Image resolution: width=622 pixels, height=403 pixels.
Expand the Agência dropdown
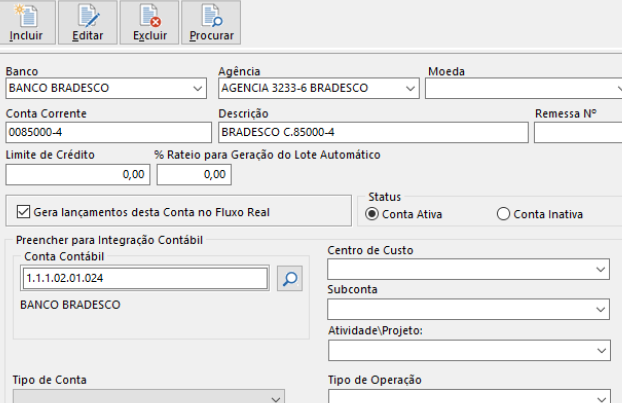pyautogui.click(x=319, y=88)
